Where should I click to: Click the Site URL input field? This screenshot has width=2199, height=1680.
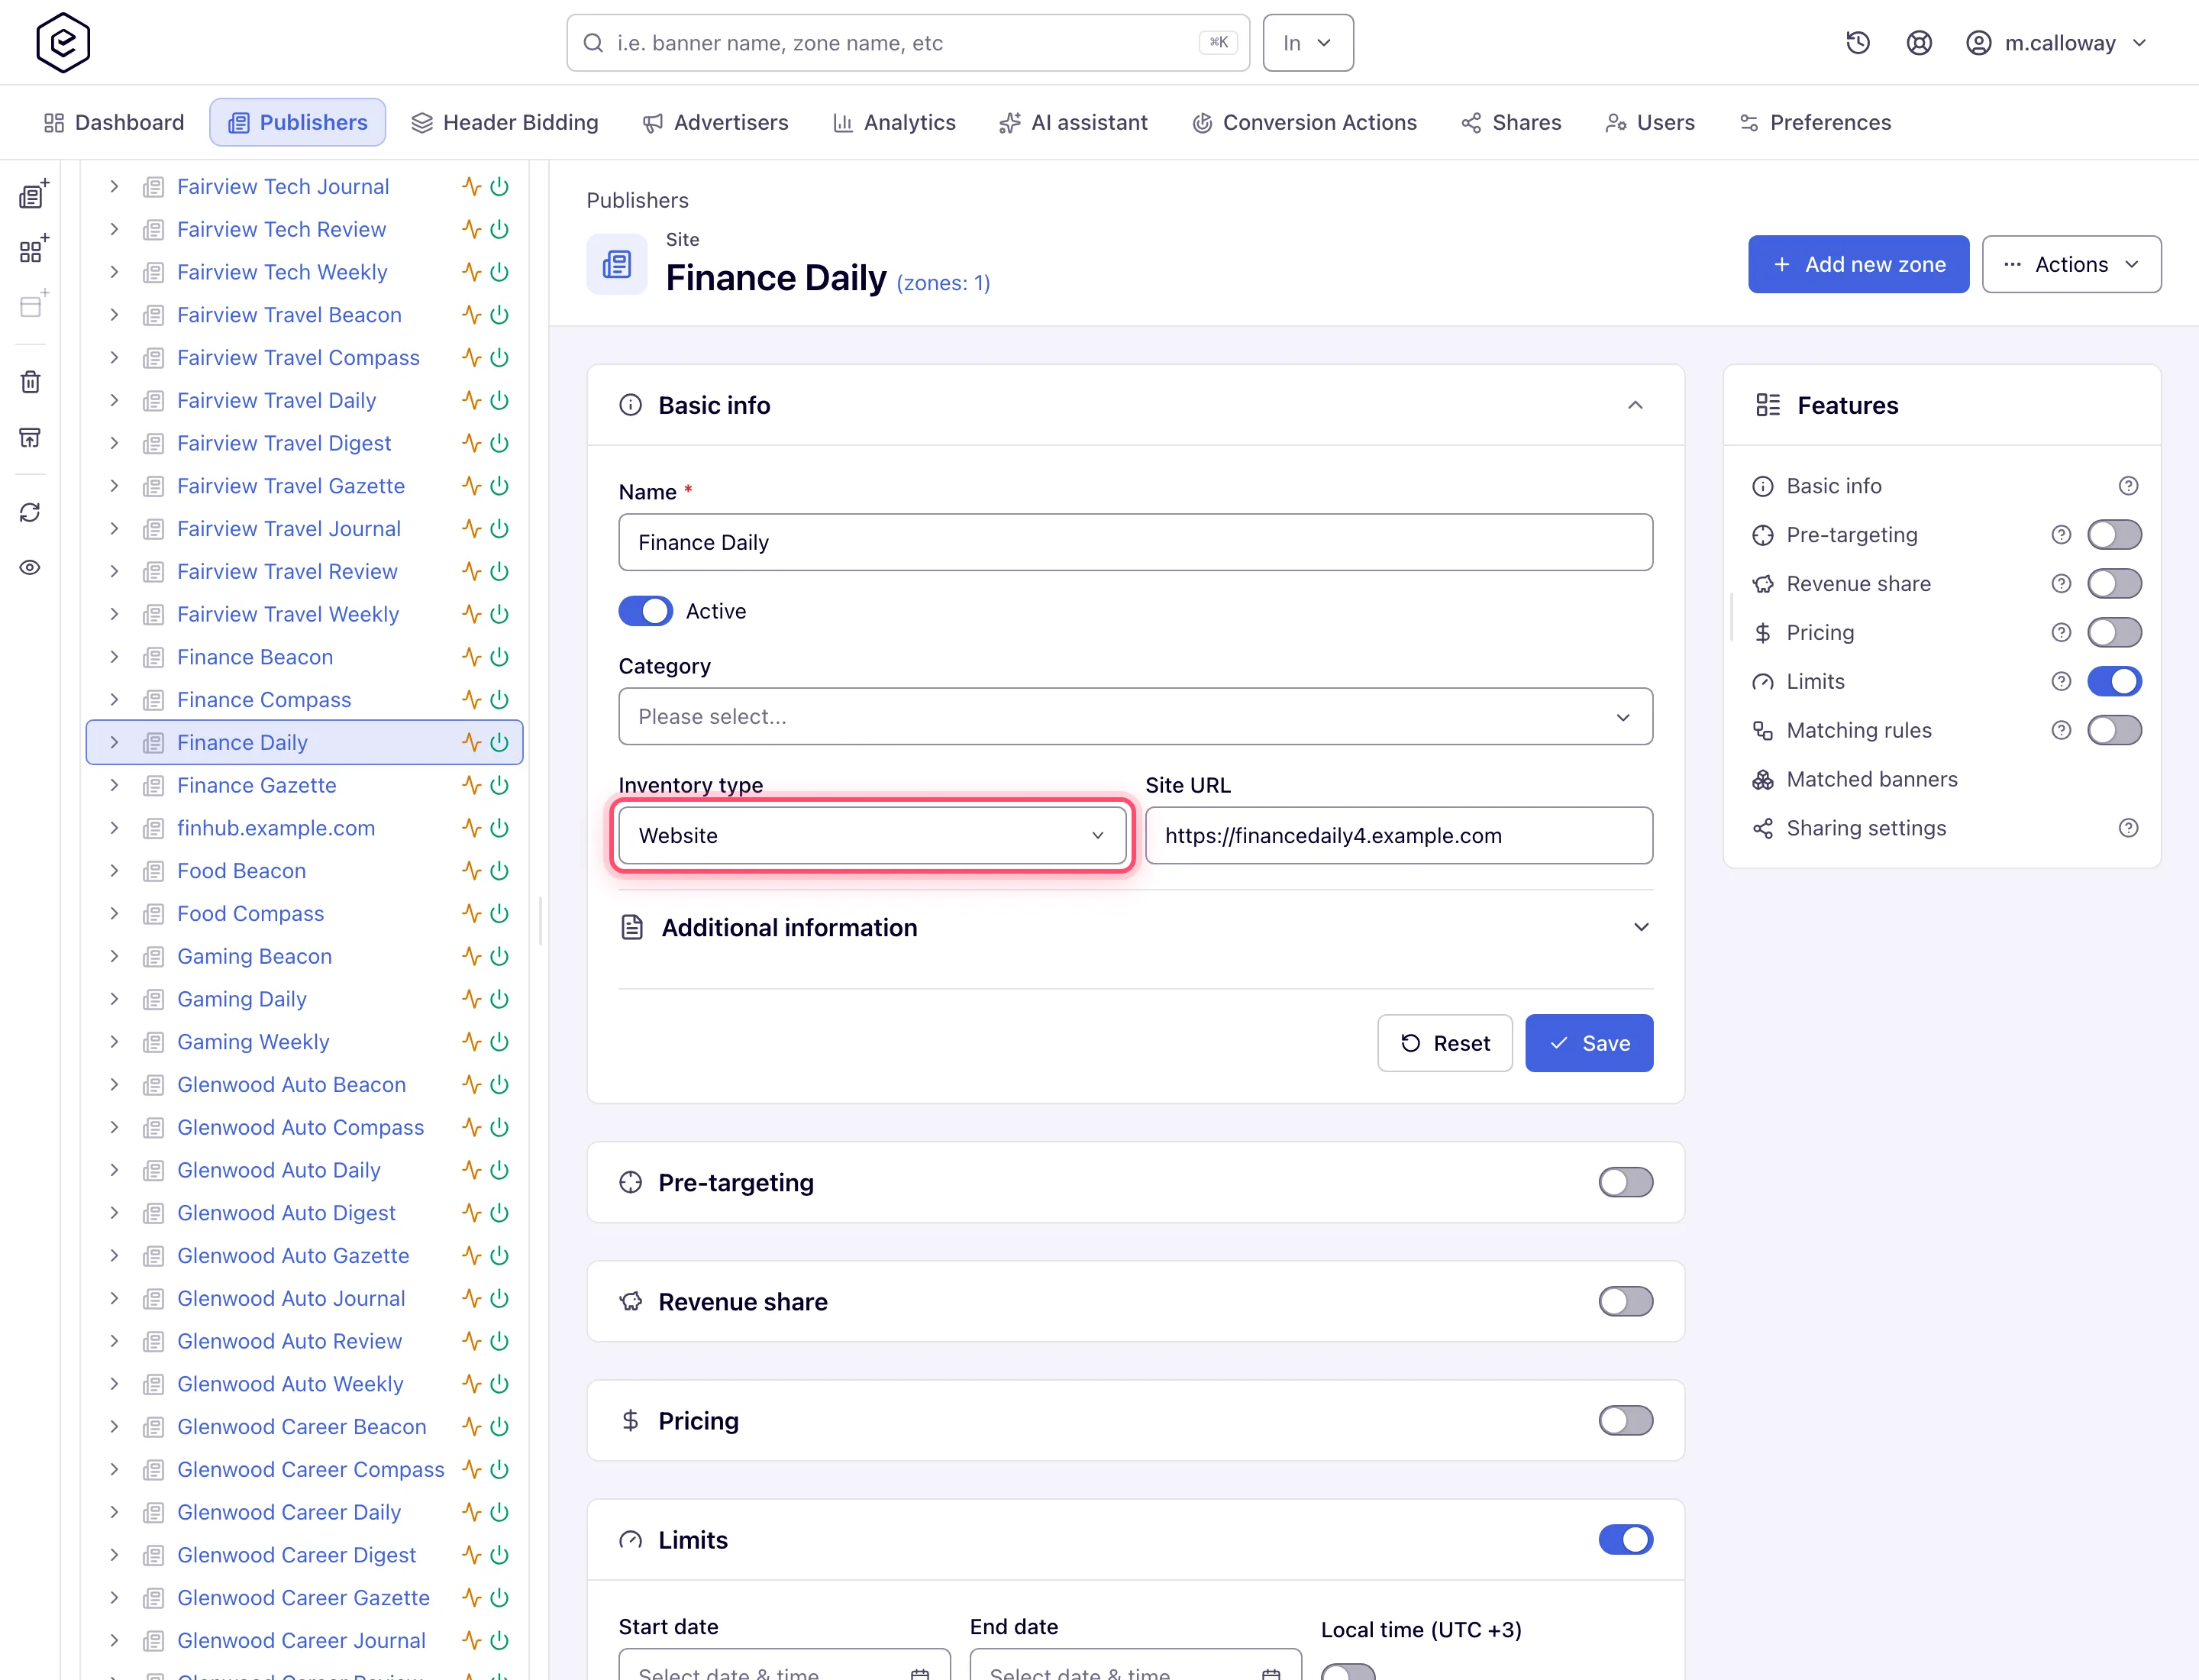pyautogui.click(x=1398, y=835)
